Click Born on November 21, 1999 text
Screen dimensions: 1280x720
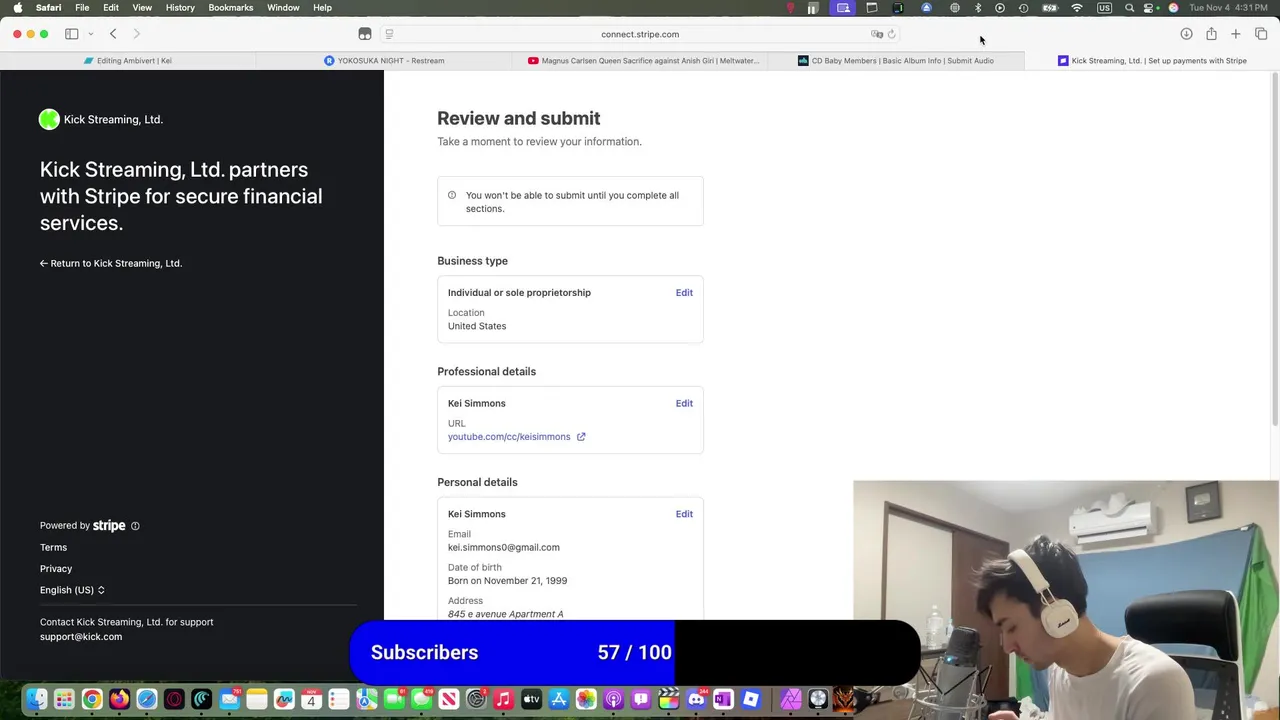(507, 581)
